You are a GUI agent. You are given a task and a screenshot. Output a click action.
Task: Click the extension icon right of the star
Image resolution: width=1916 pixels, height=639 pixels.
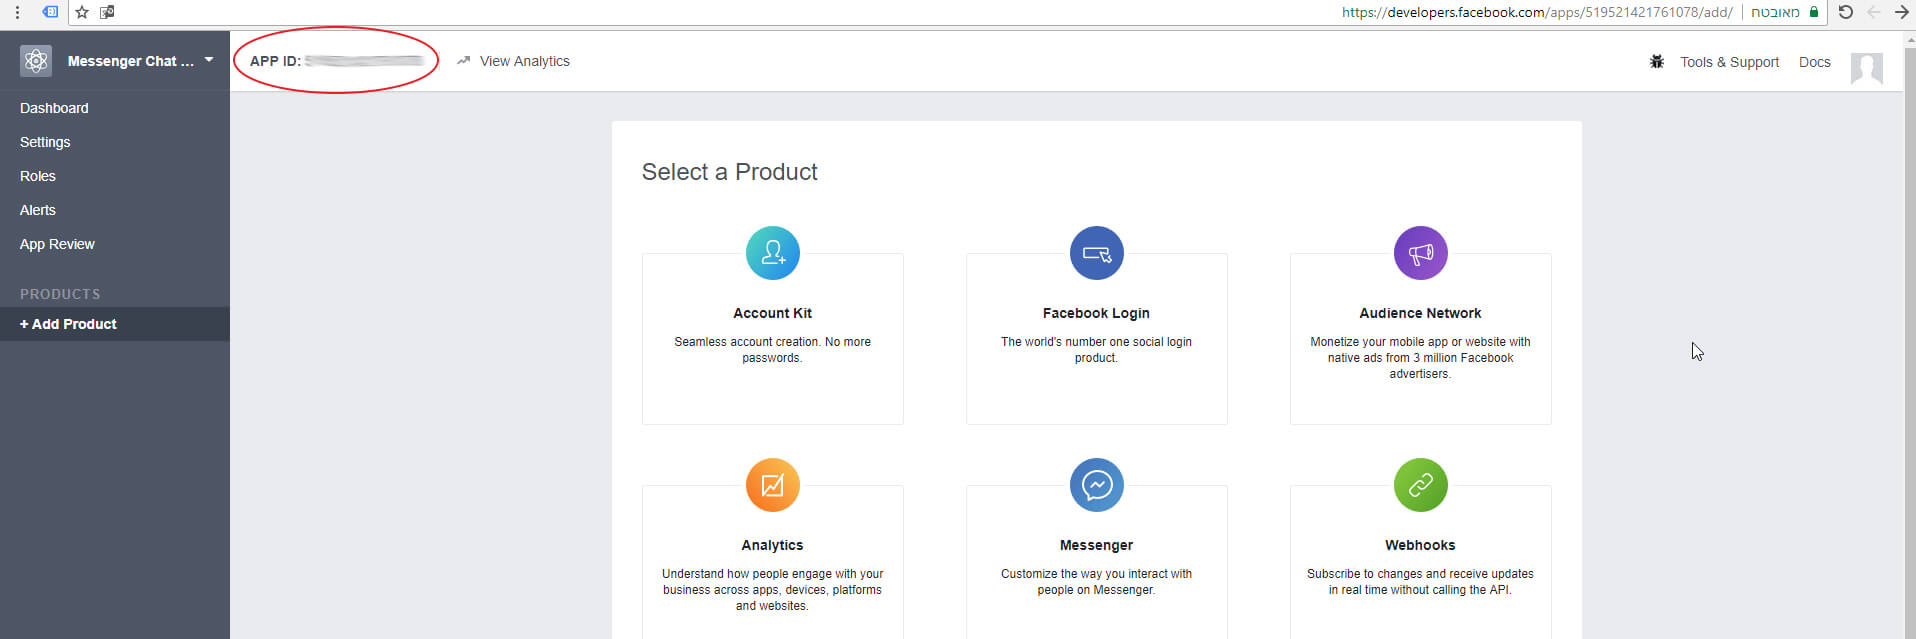tap(107, 12)
